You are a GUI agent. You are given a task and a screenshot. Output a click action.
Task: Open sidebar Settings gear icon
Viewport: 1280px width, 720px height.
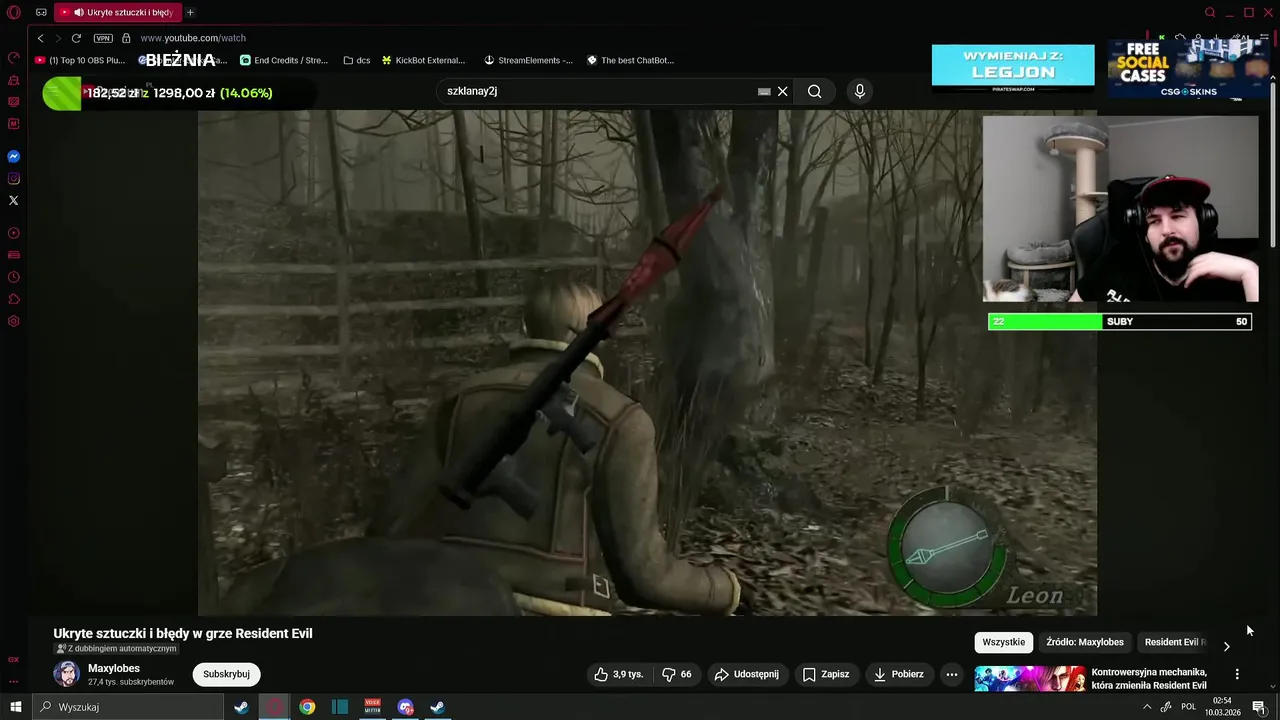[x=13, y=321]
